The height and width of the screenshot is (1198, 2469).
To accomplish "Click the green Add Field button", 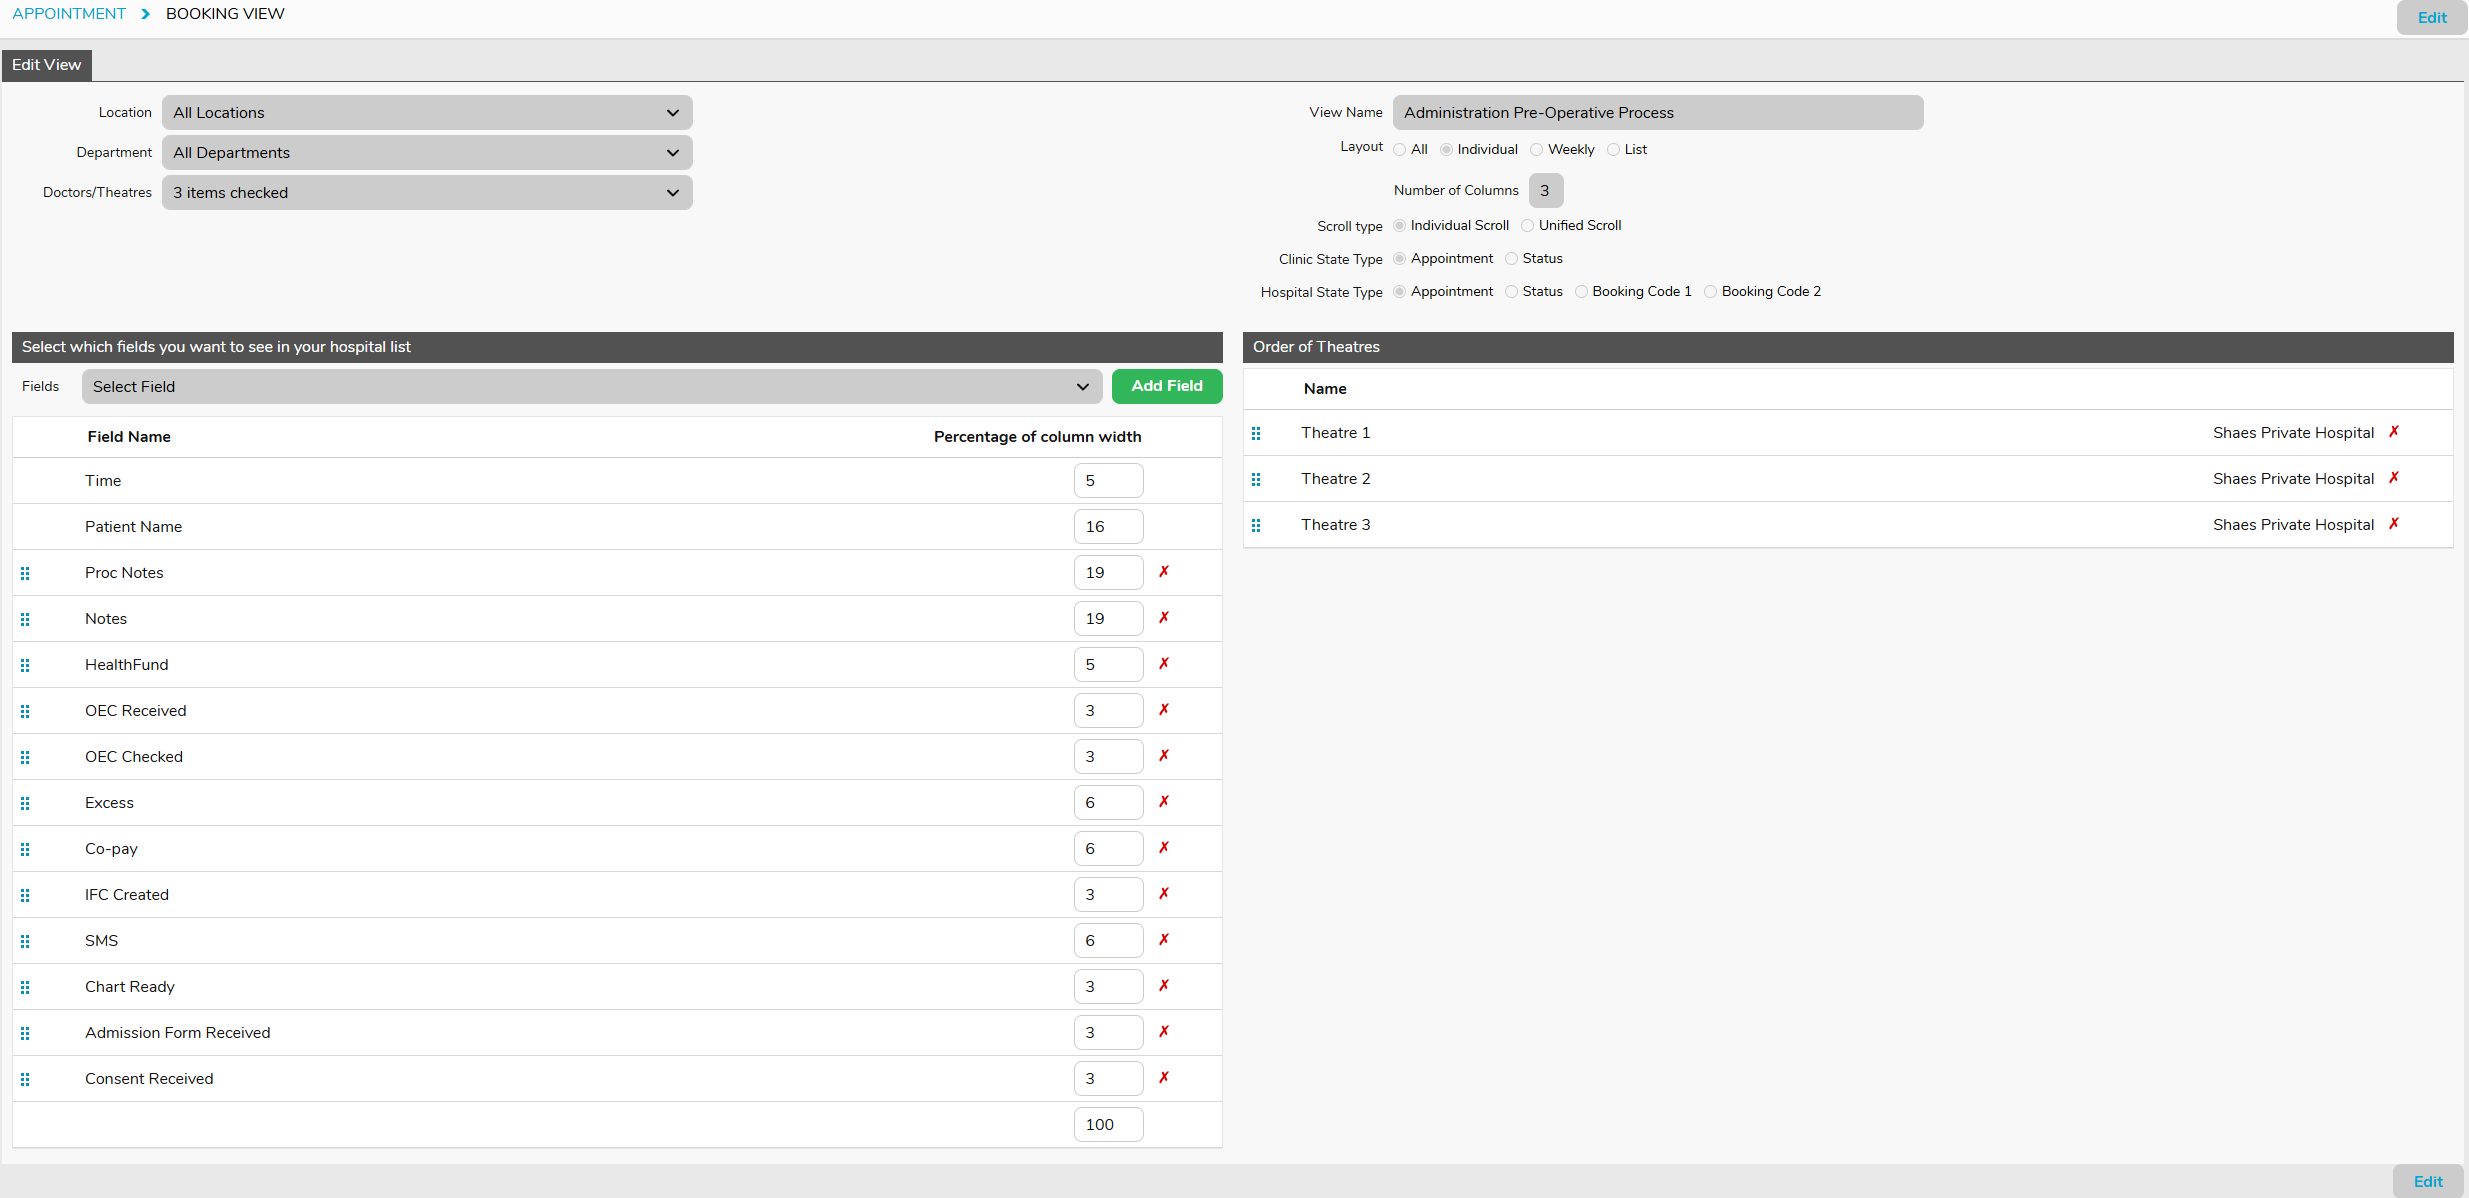I will coord(1166,386).
